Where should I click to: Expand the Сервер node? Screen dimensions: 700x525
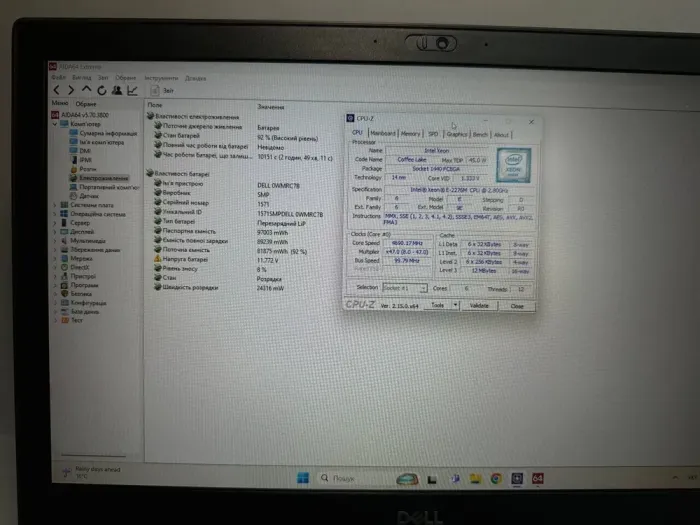[x=55, y=223]
